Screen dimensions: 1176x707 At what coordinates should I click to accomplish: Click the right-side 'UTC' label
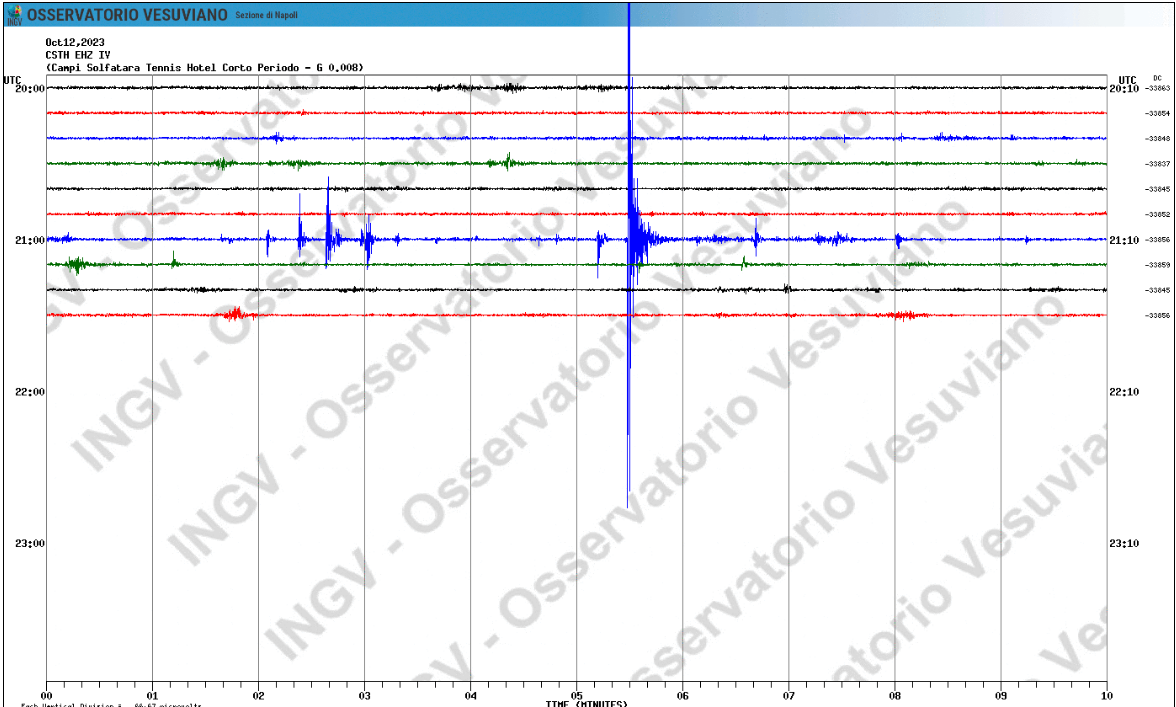(1127, 79)
